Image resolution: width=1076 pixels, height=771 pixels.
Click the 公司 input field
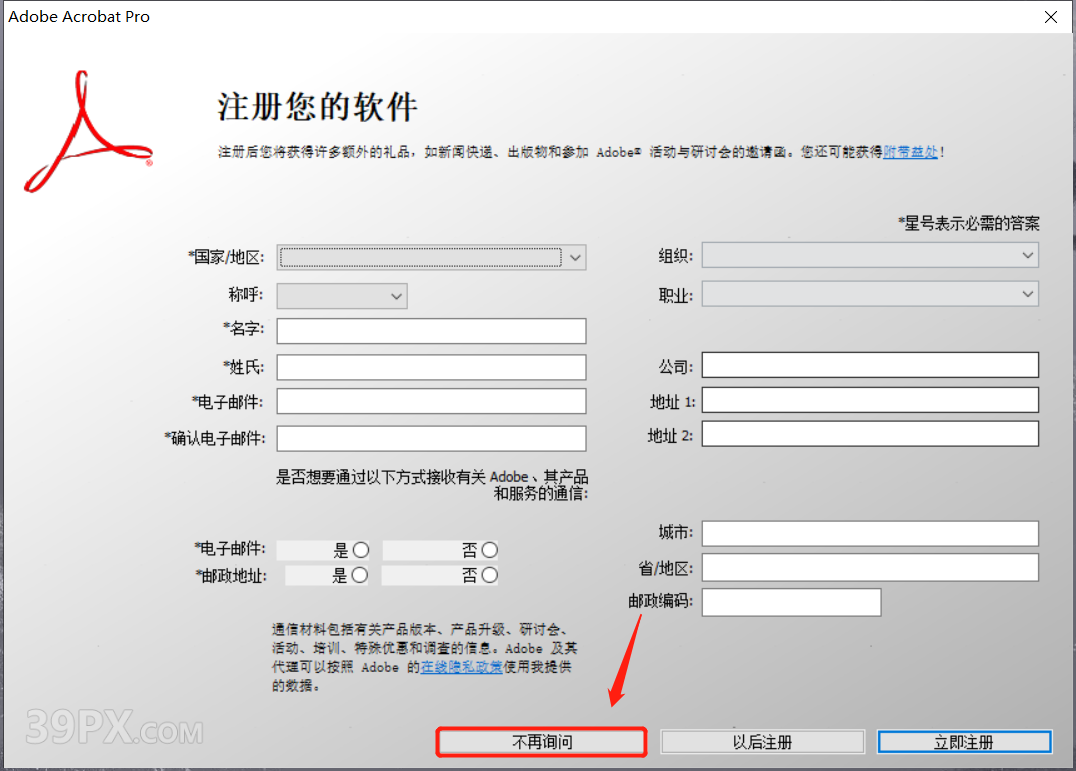(x=869, y=364)
